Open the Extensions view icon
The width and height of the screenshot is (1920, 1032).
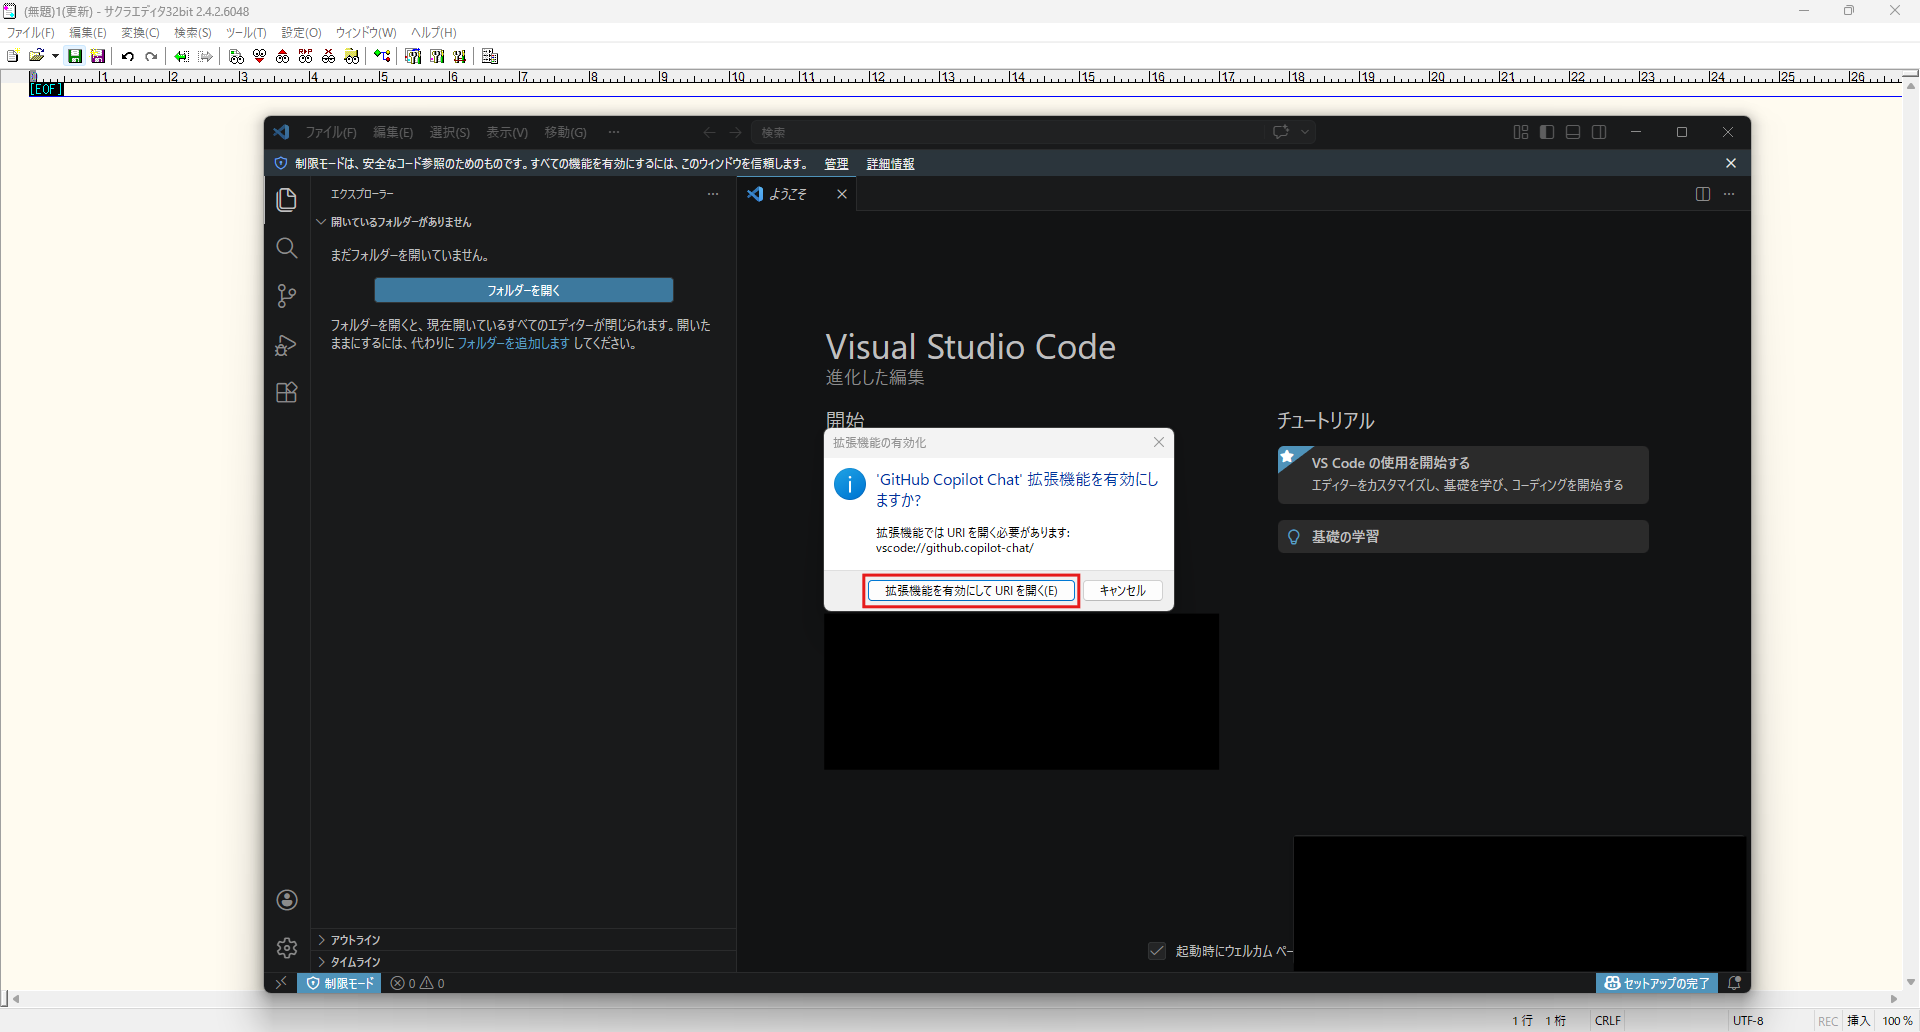coord(287,393)
